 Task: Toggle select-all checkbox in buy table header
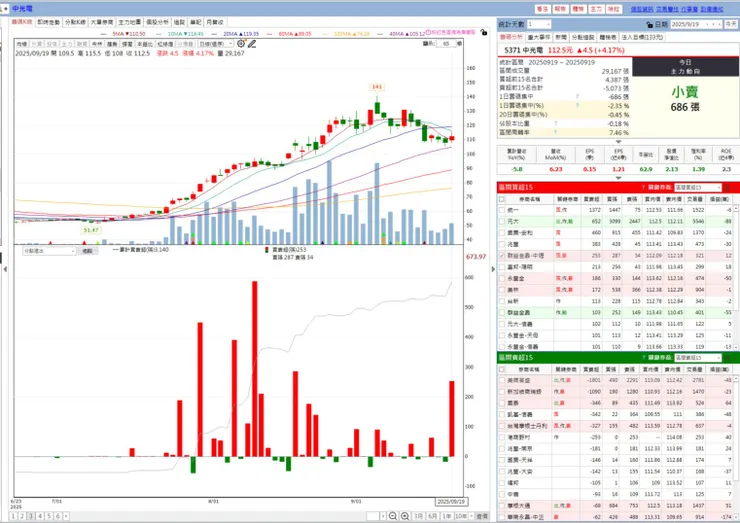click(x=502, y=199)
